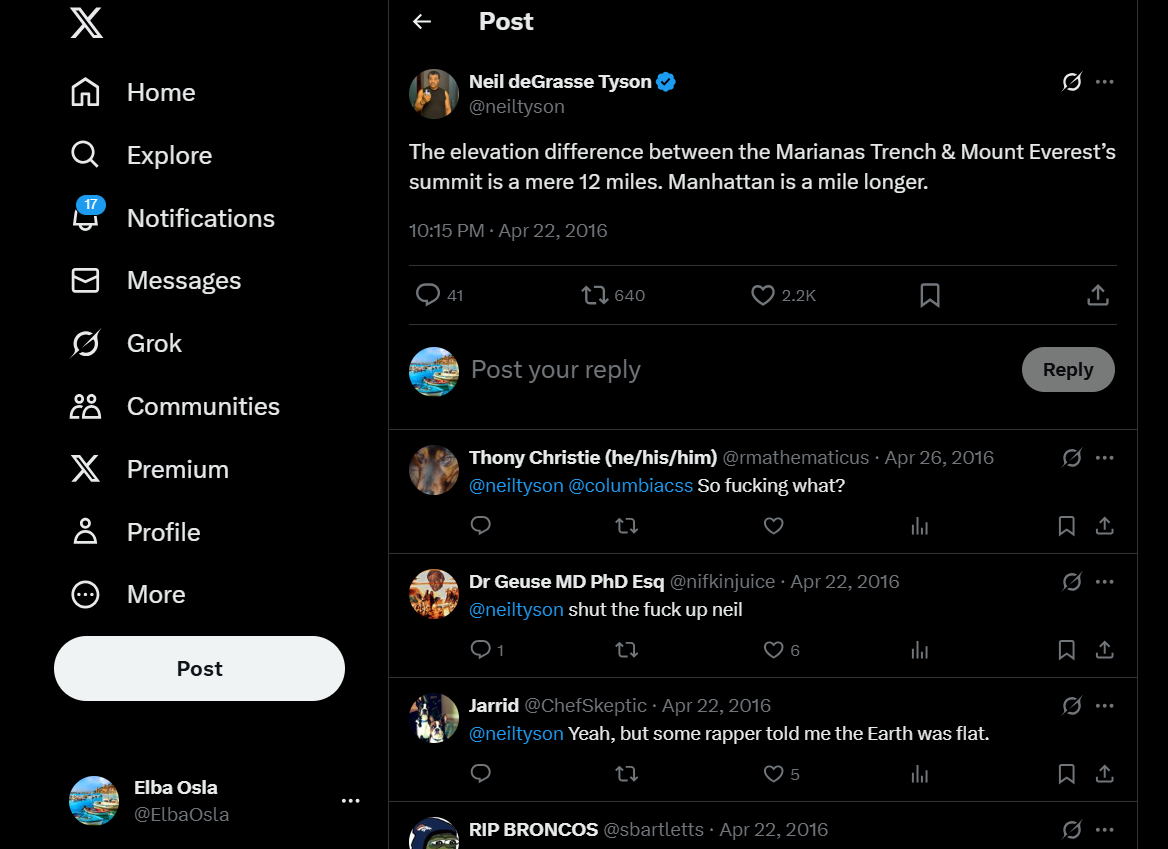This screenshot has width=1168, height=849.
Task: Open account menu dots beside Elba Osla
Action: click(350, 801)
